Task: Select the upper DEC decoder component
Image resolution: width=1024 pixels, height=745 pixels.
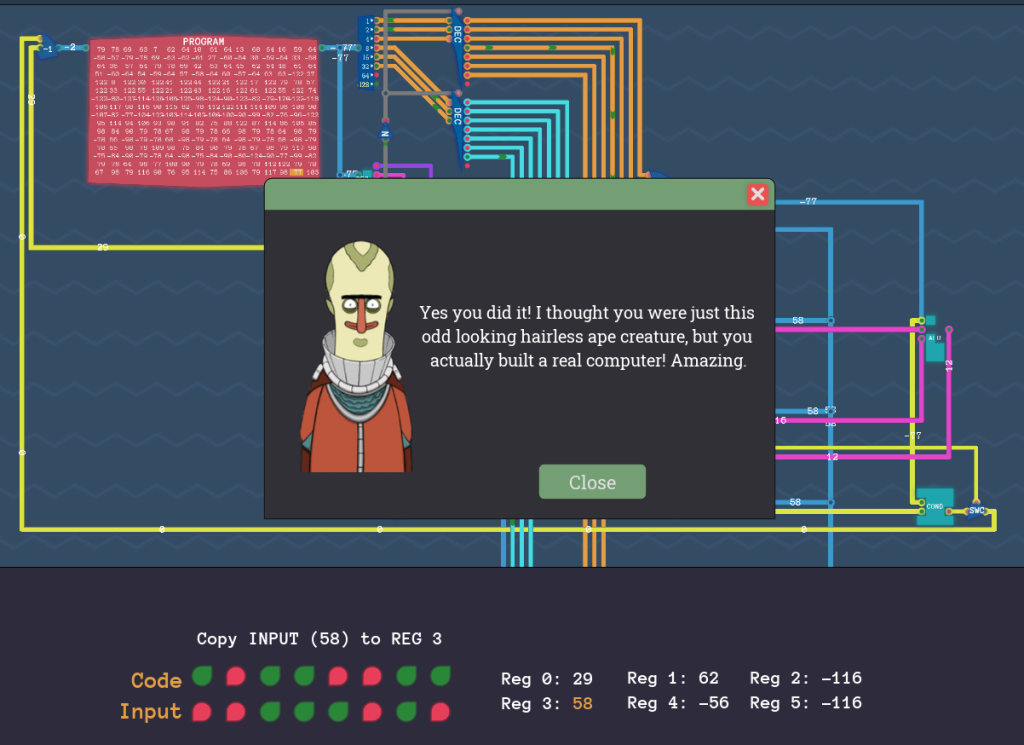Action: point(458,48)
